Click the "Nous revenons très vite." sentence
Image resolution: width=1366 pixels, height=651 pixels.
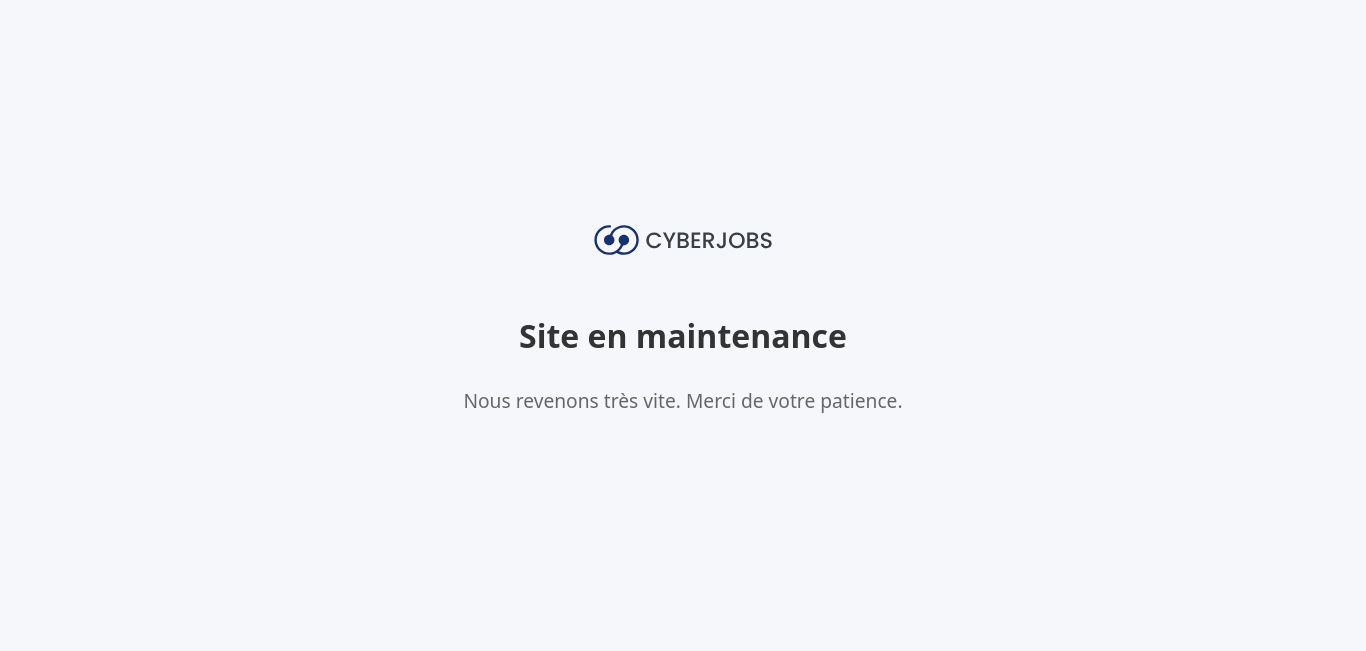[x=572, y=401]
